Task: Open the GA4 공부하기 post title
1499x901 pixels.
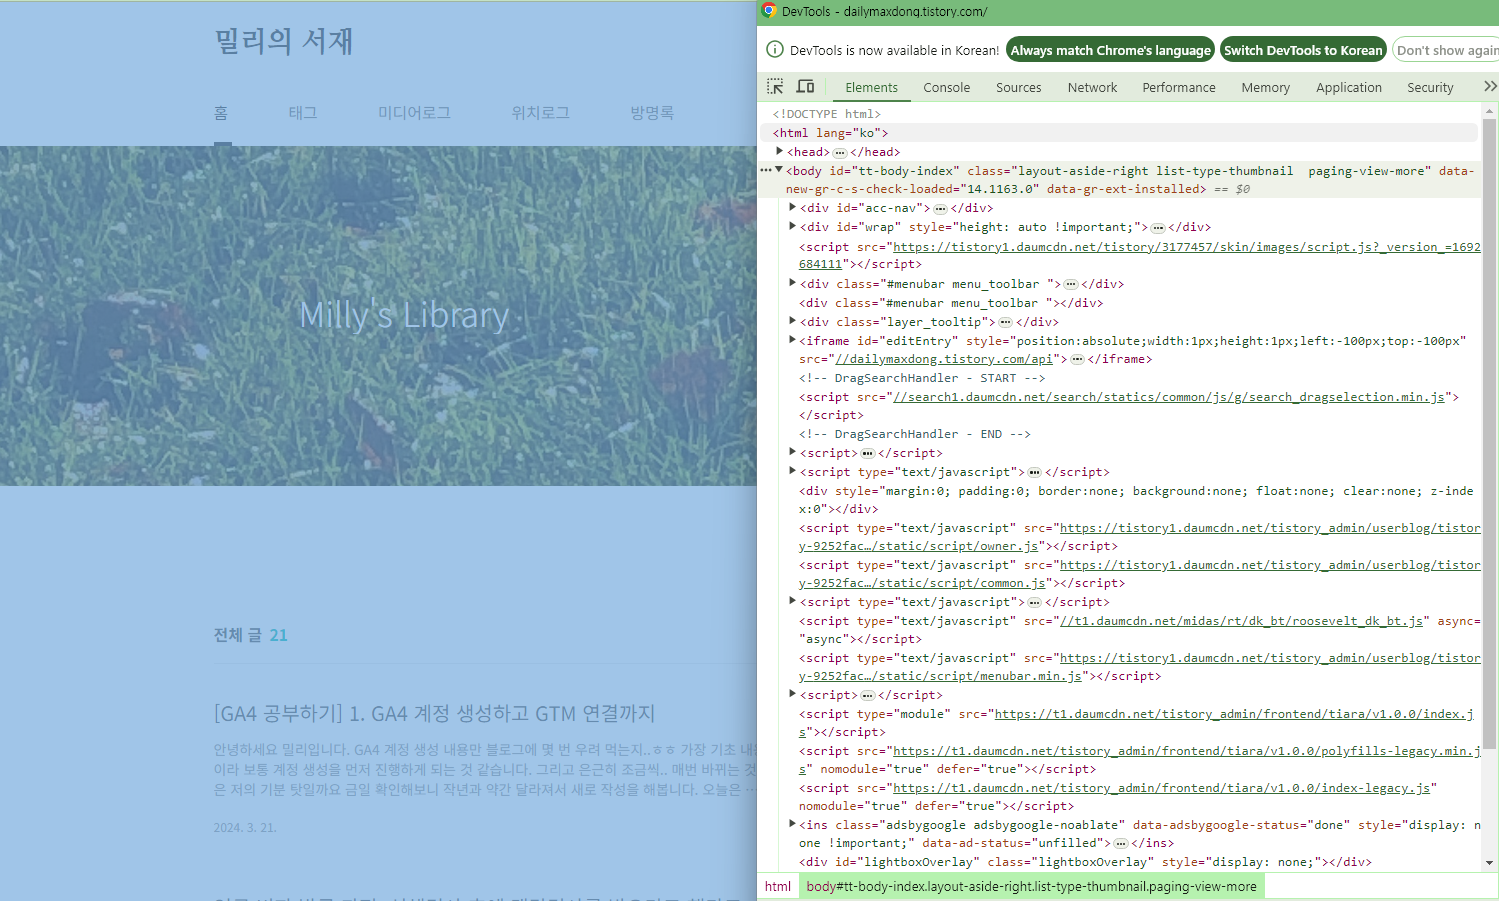Action: click(x=434, y=713)
